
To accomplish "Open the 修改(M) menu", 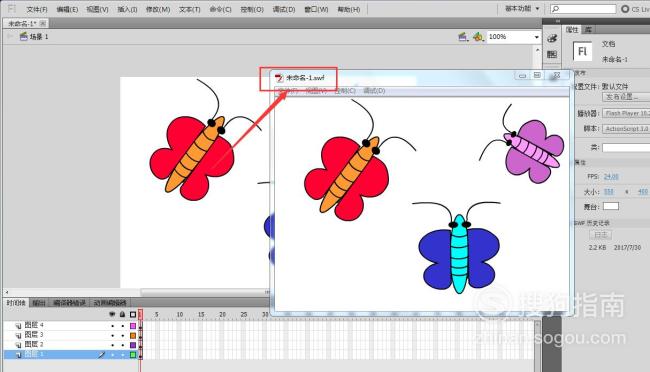I will (158, 9).
